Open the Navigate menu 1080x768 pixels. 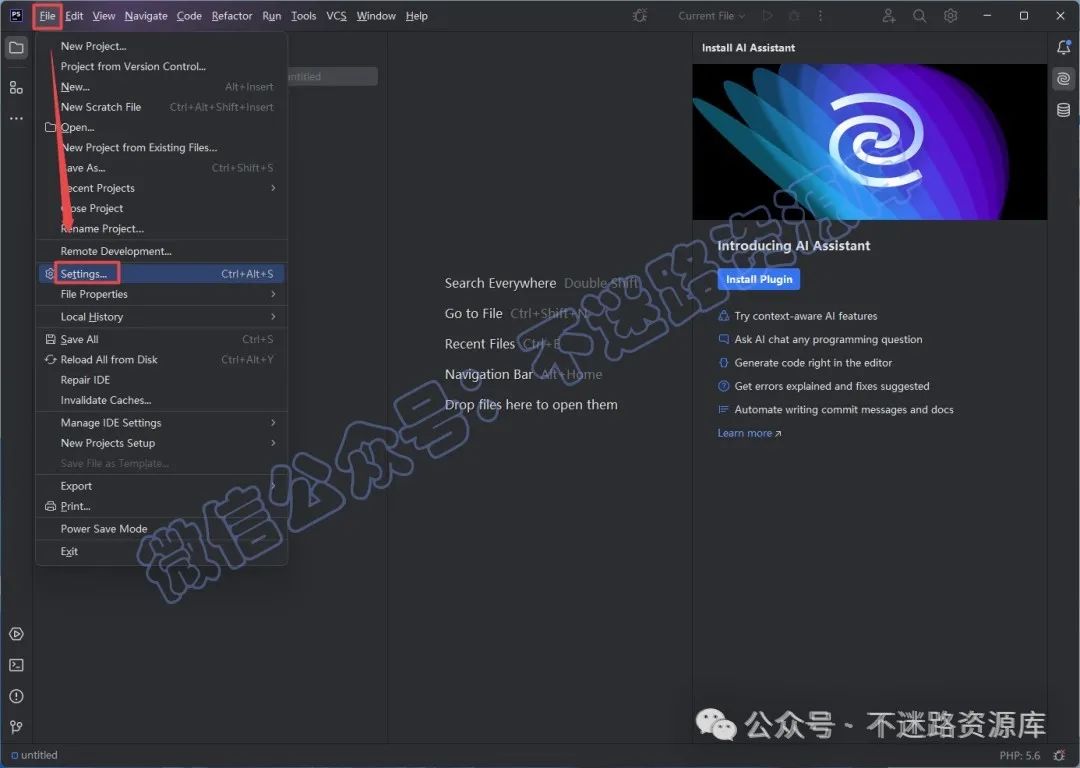click(x=146, y=16)
